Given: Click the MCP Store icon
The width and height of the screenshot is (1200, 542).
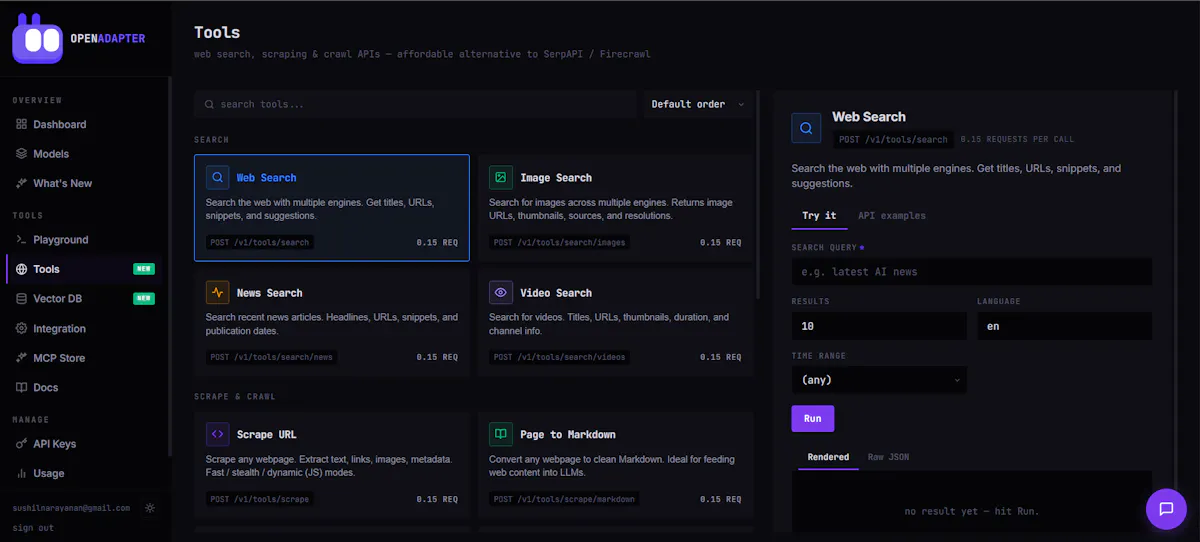Looking at the screenshot, I should click(x=22, y=358).
